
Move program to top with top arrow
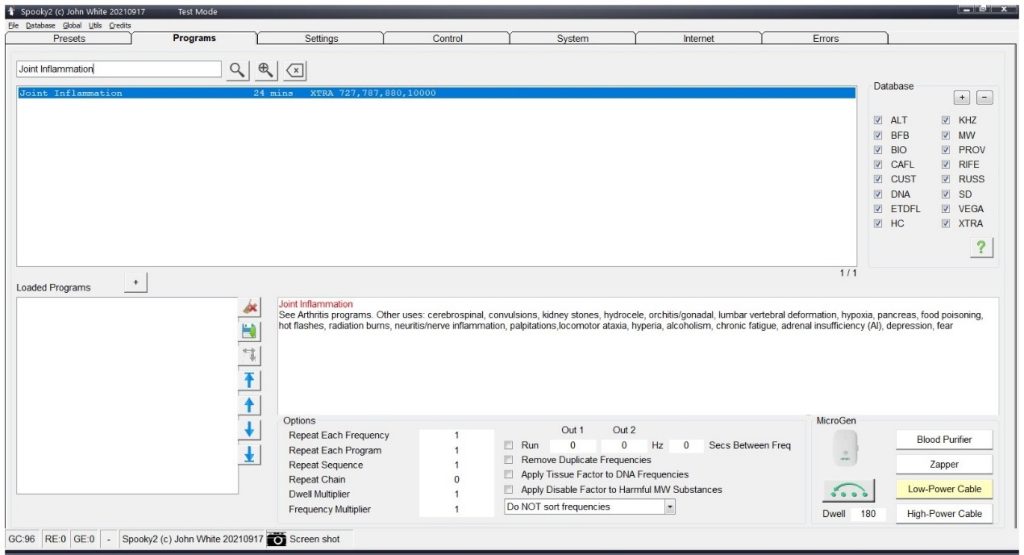(x=251, y=380)
